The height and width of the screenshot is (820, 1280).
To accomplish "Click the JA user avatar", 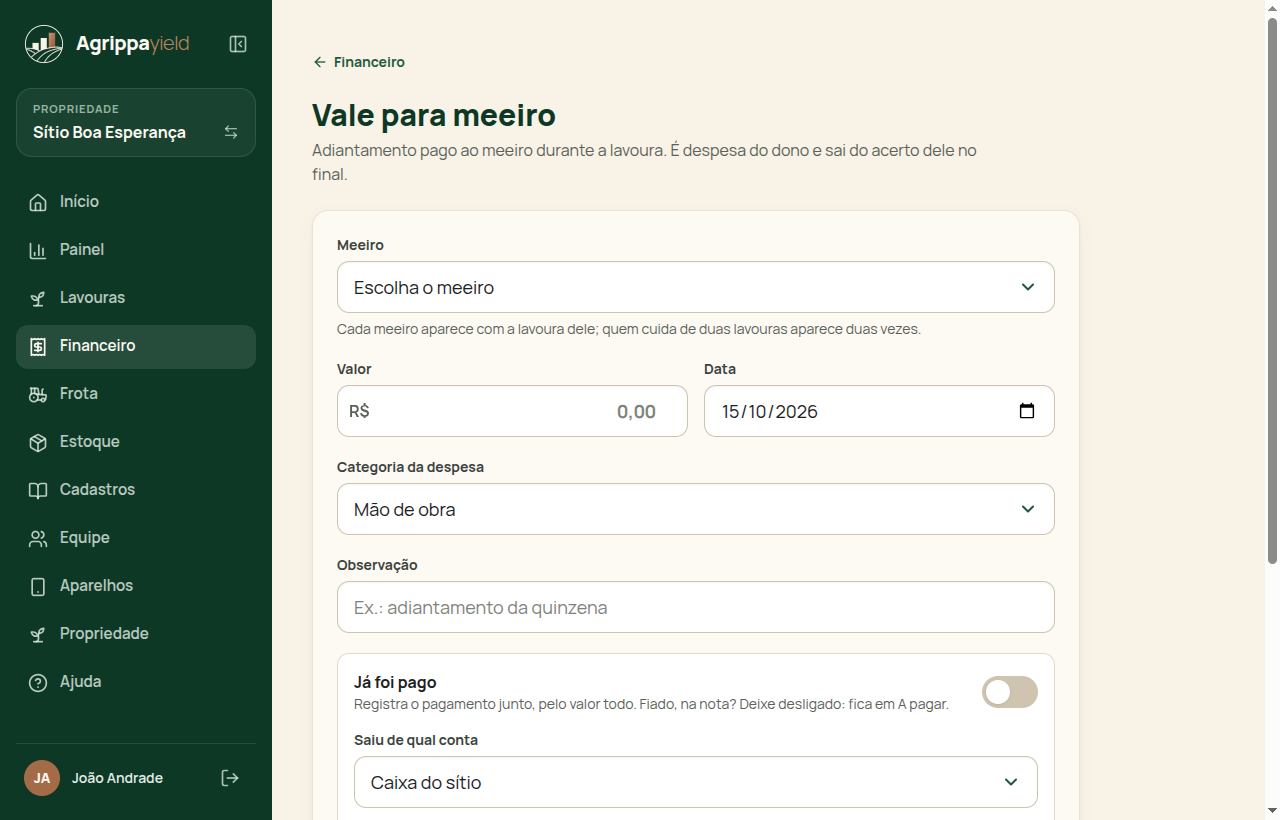I will (x=42, y=778).
